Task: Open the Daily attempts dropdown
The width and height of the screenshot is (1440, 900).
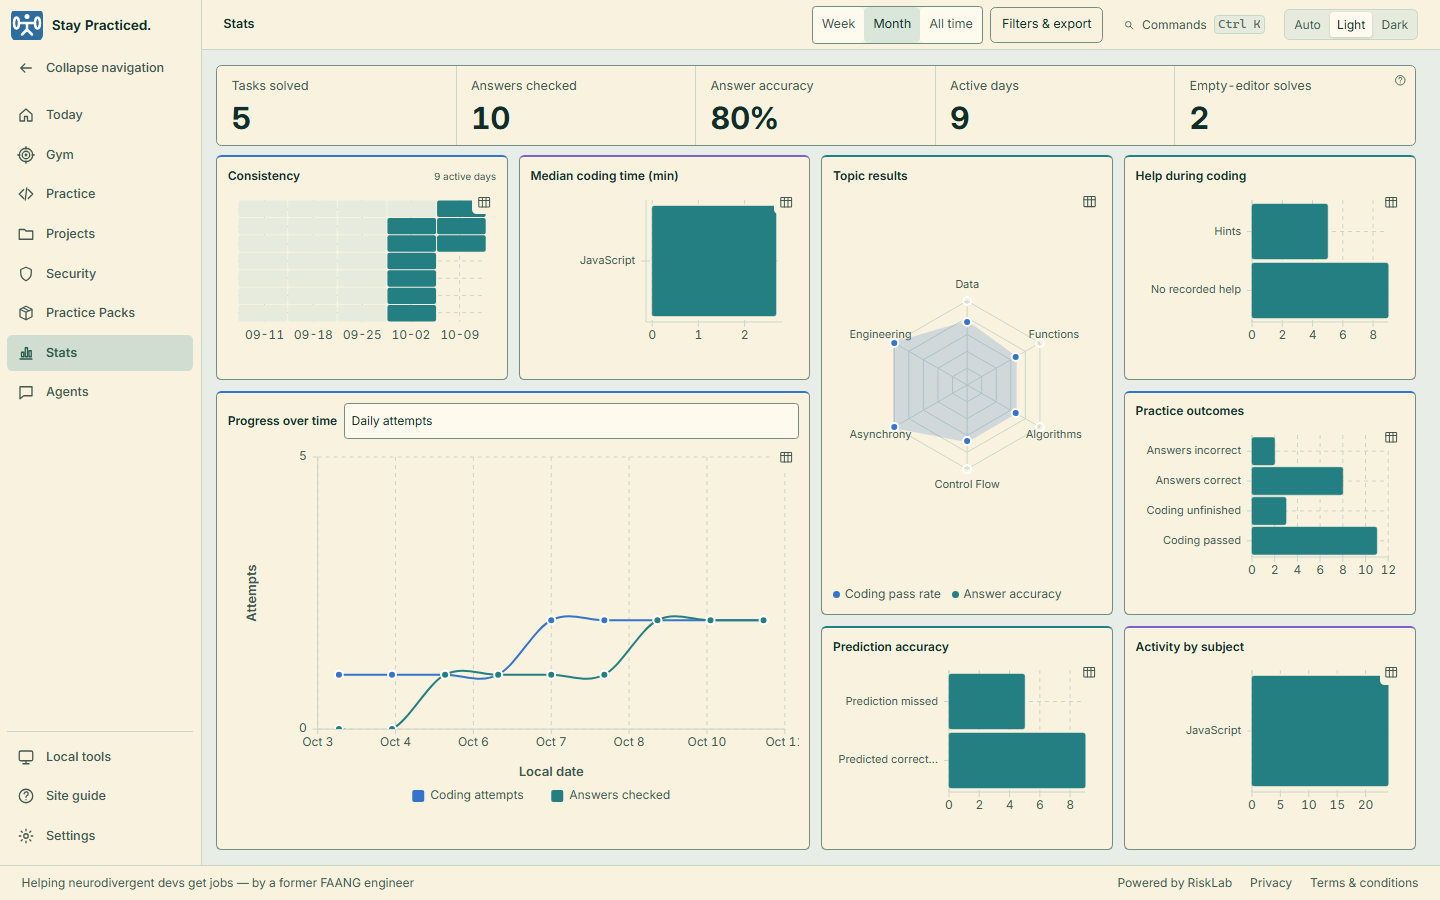Action: pos(571,421)
